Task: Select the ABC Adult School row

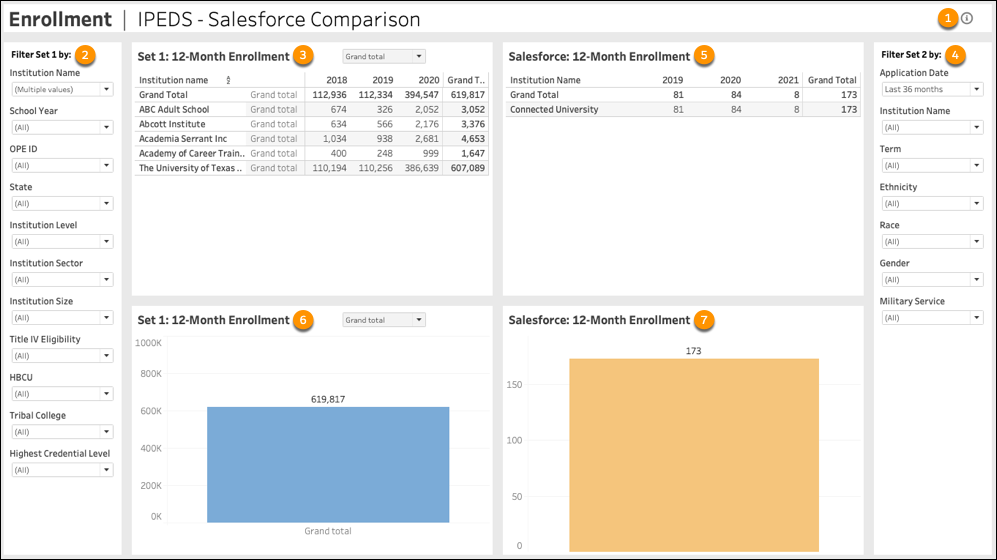Action: tap(312, 109)
